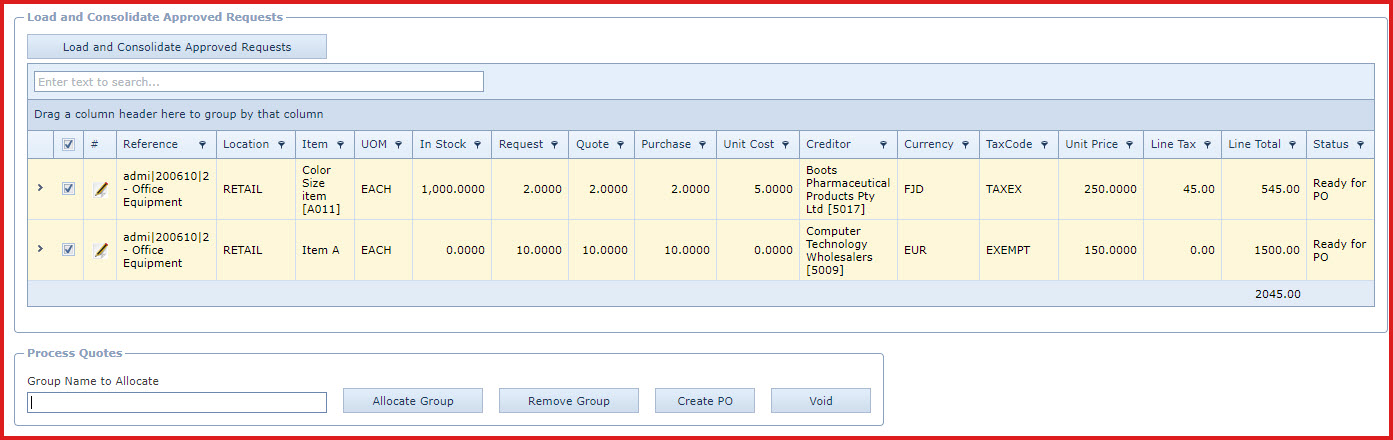Open filter icon on Currency column
This screenshot has height=440, width=1393.
pyautogui.click(x=966, y=145)
